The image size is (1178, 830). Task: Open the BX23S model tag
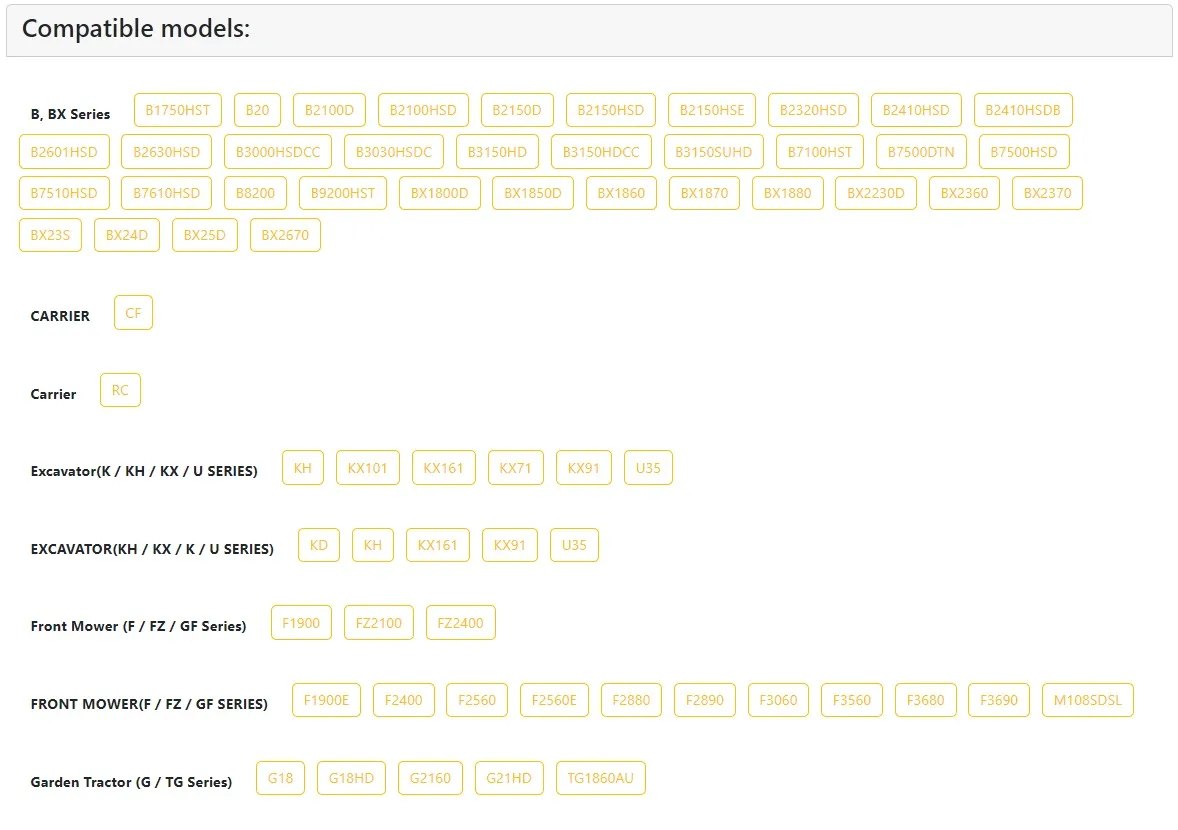click(x=50, y=235)
